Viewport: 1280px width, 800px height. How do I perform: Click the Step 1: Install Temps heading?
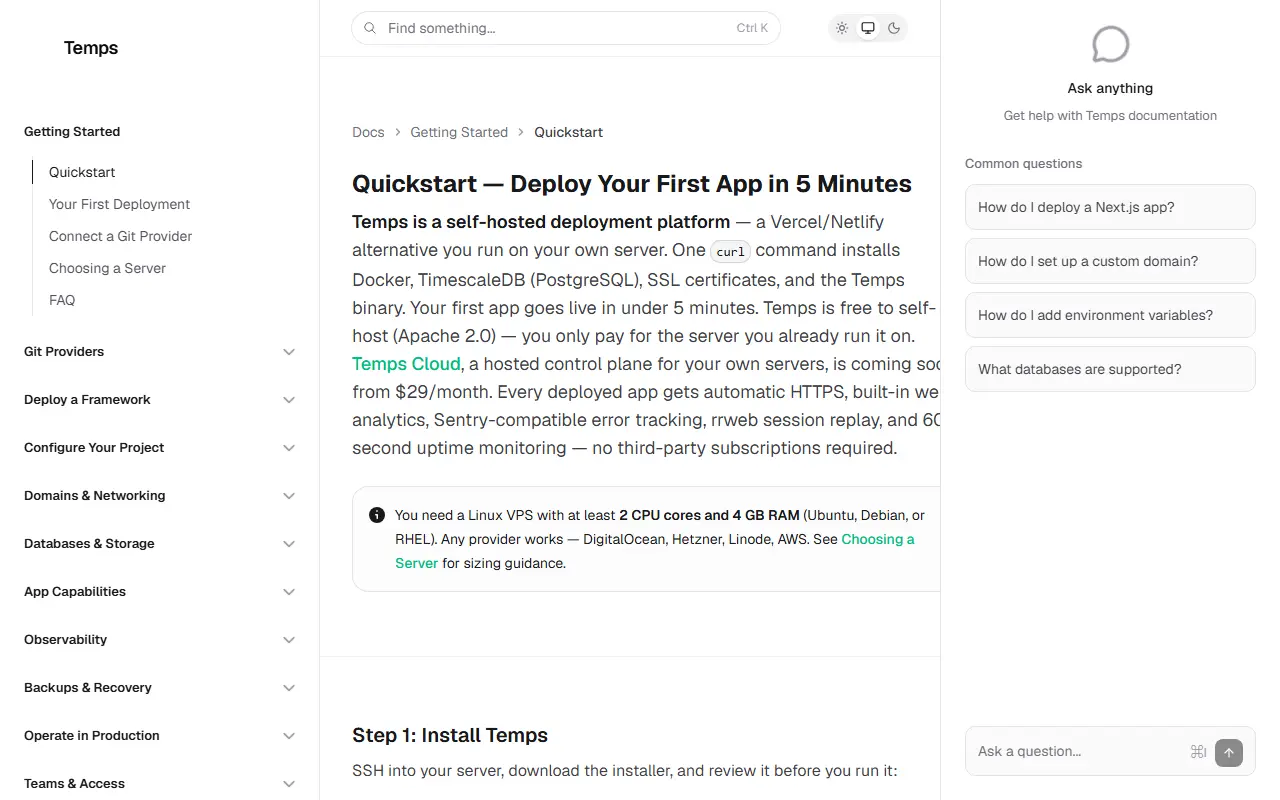pos(450,735)
